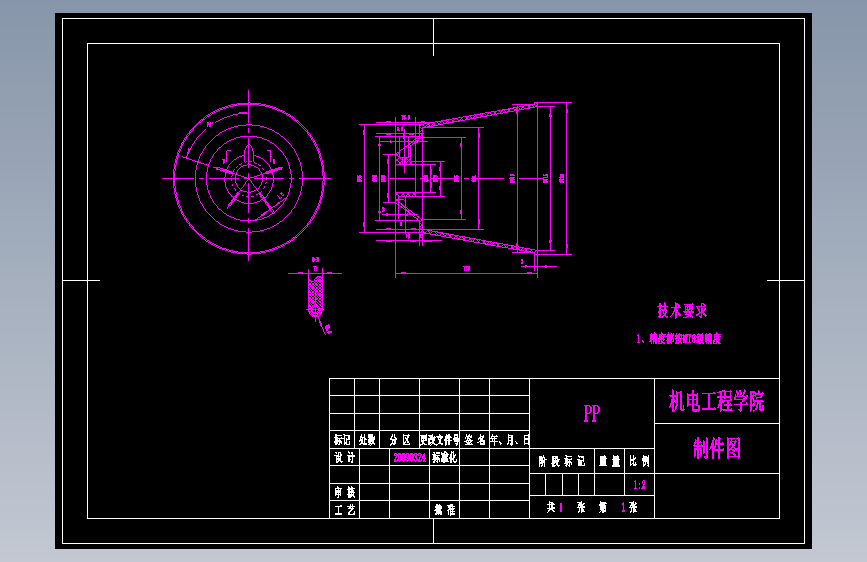Select the 技术要求 heading text

pos(682,311)
